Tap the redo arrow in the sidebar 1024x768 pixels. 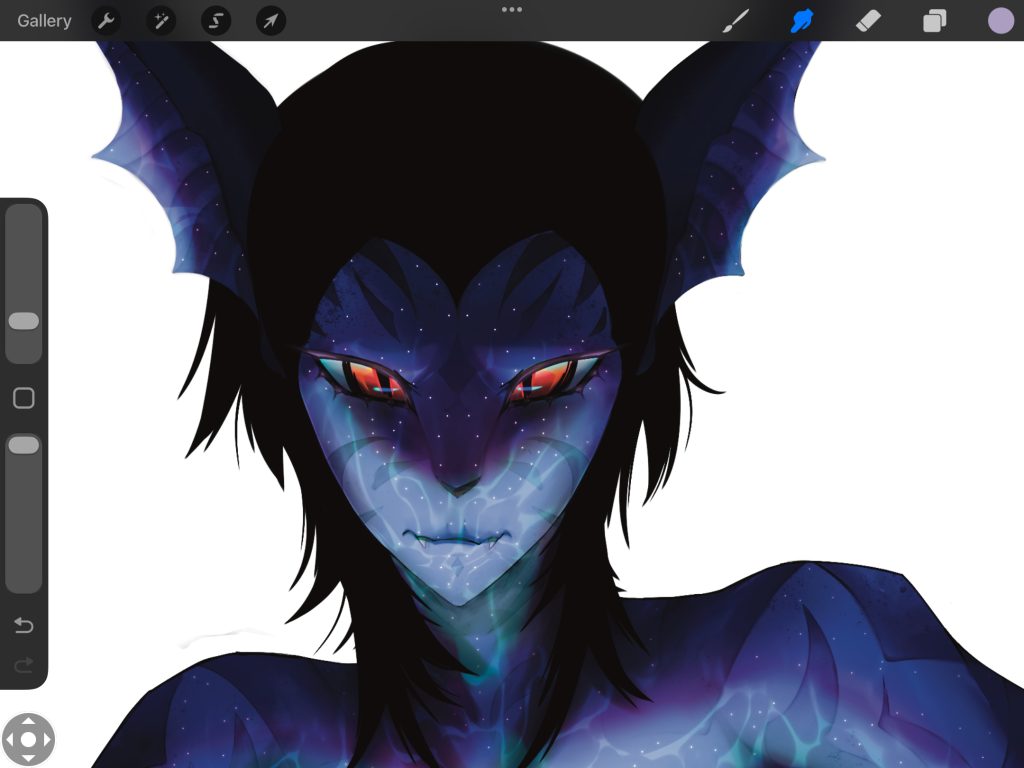(23, 665)
